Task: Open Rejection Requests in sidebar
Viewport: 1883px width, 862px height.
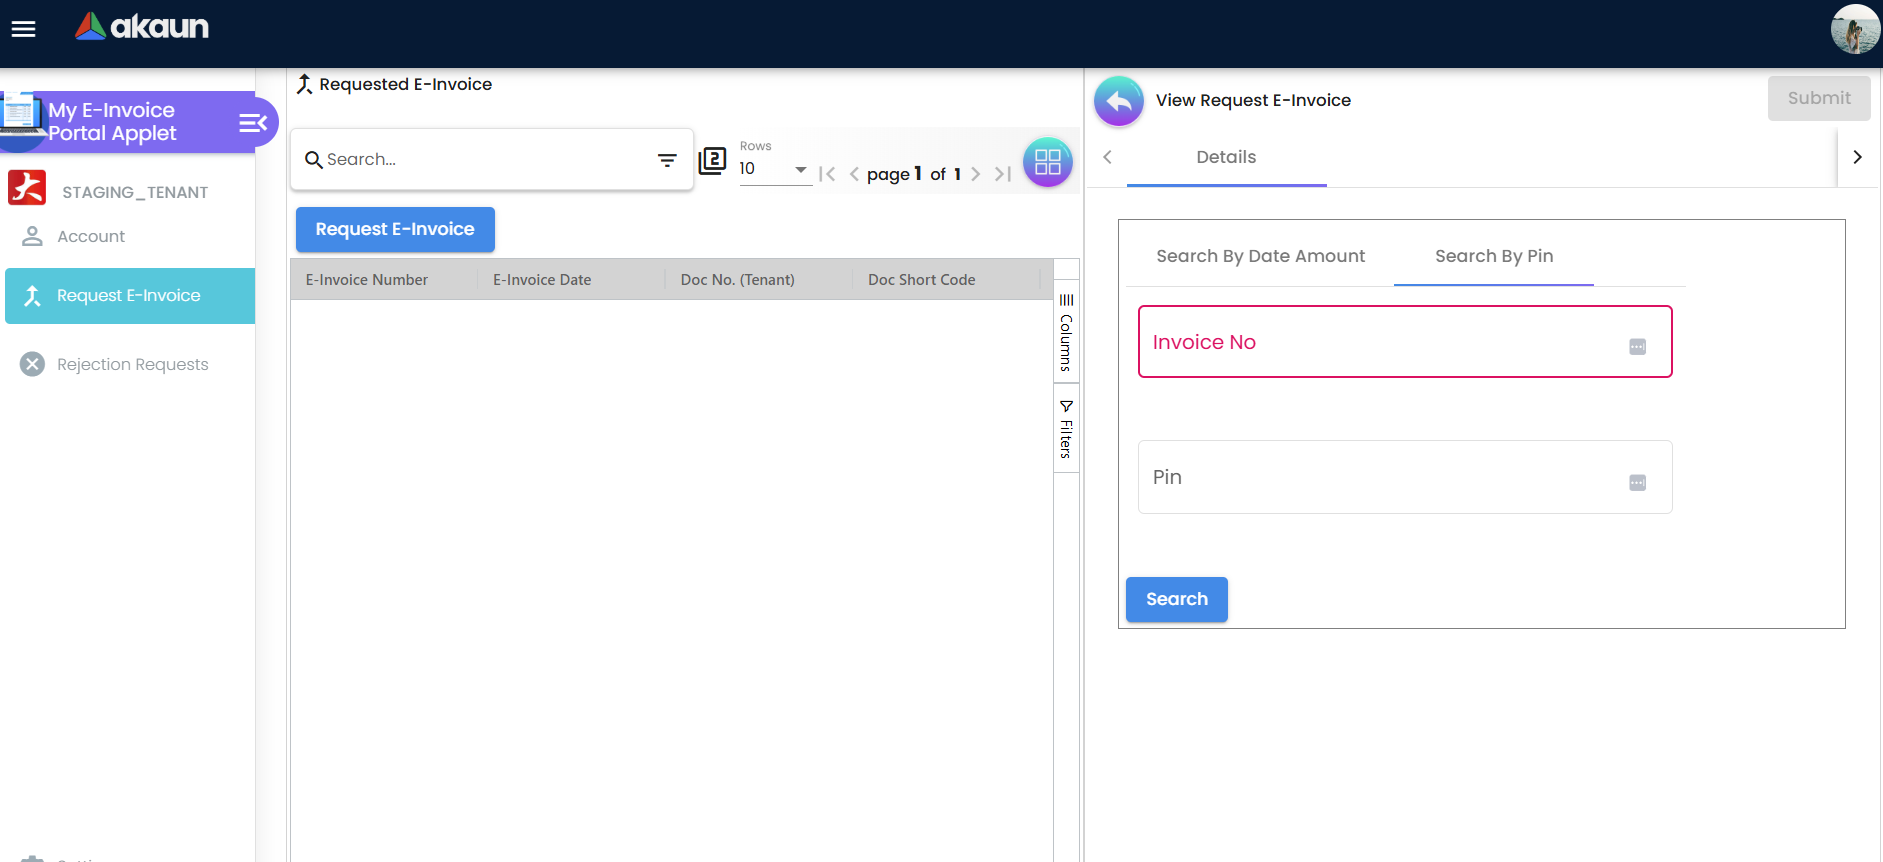Action: [x=133, y=364]
